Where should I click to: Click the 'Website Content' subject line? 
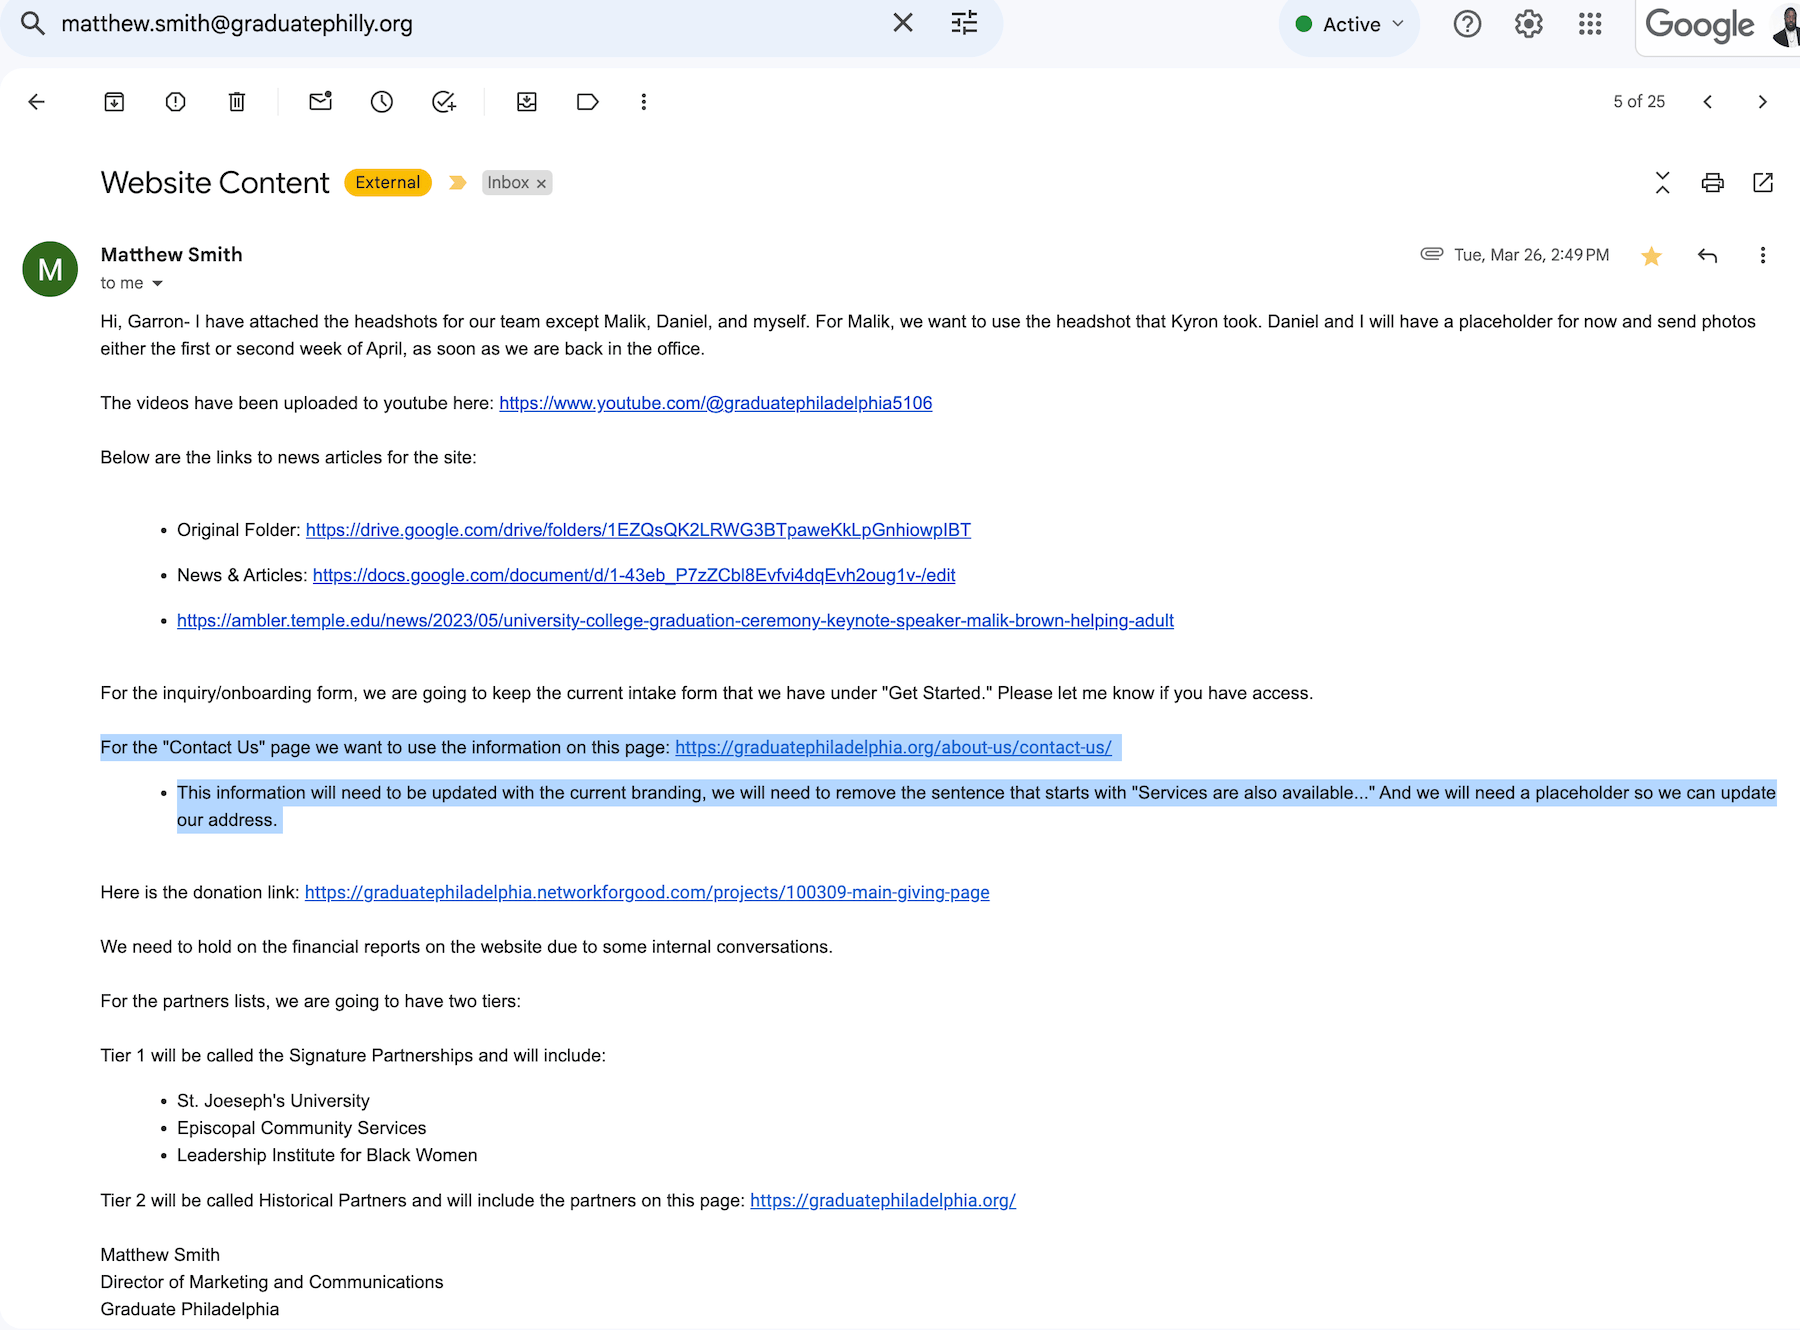click(x=215, y=183)
